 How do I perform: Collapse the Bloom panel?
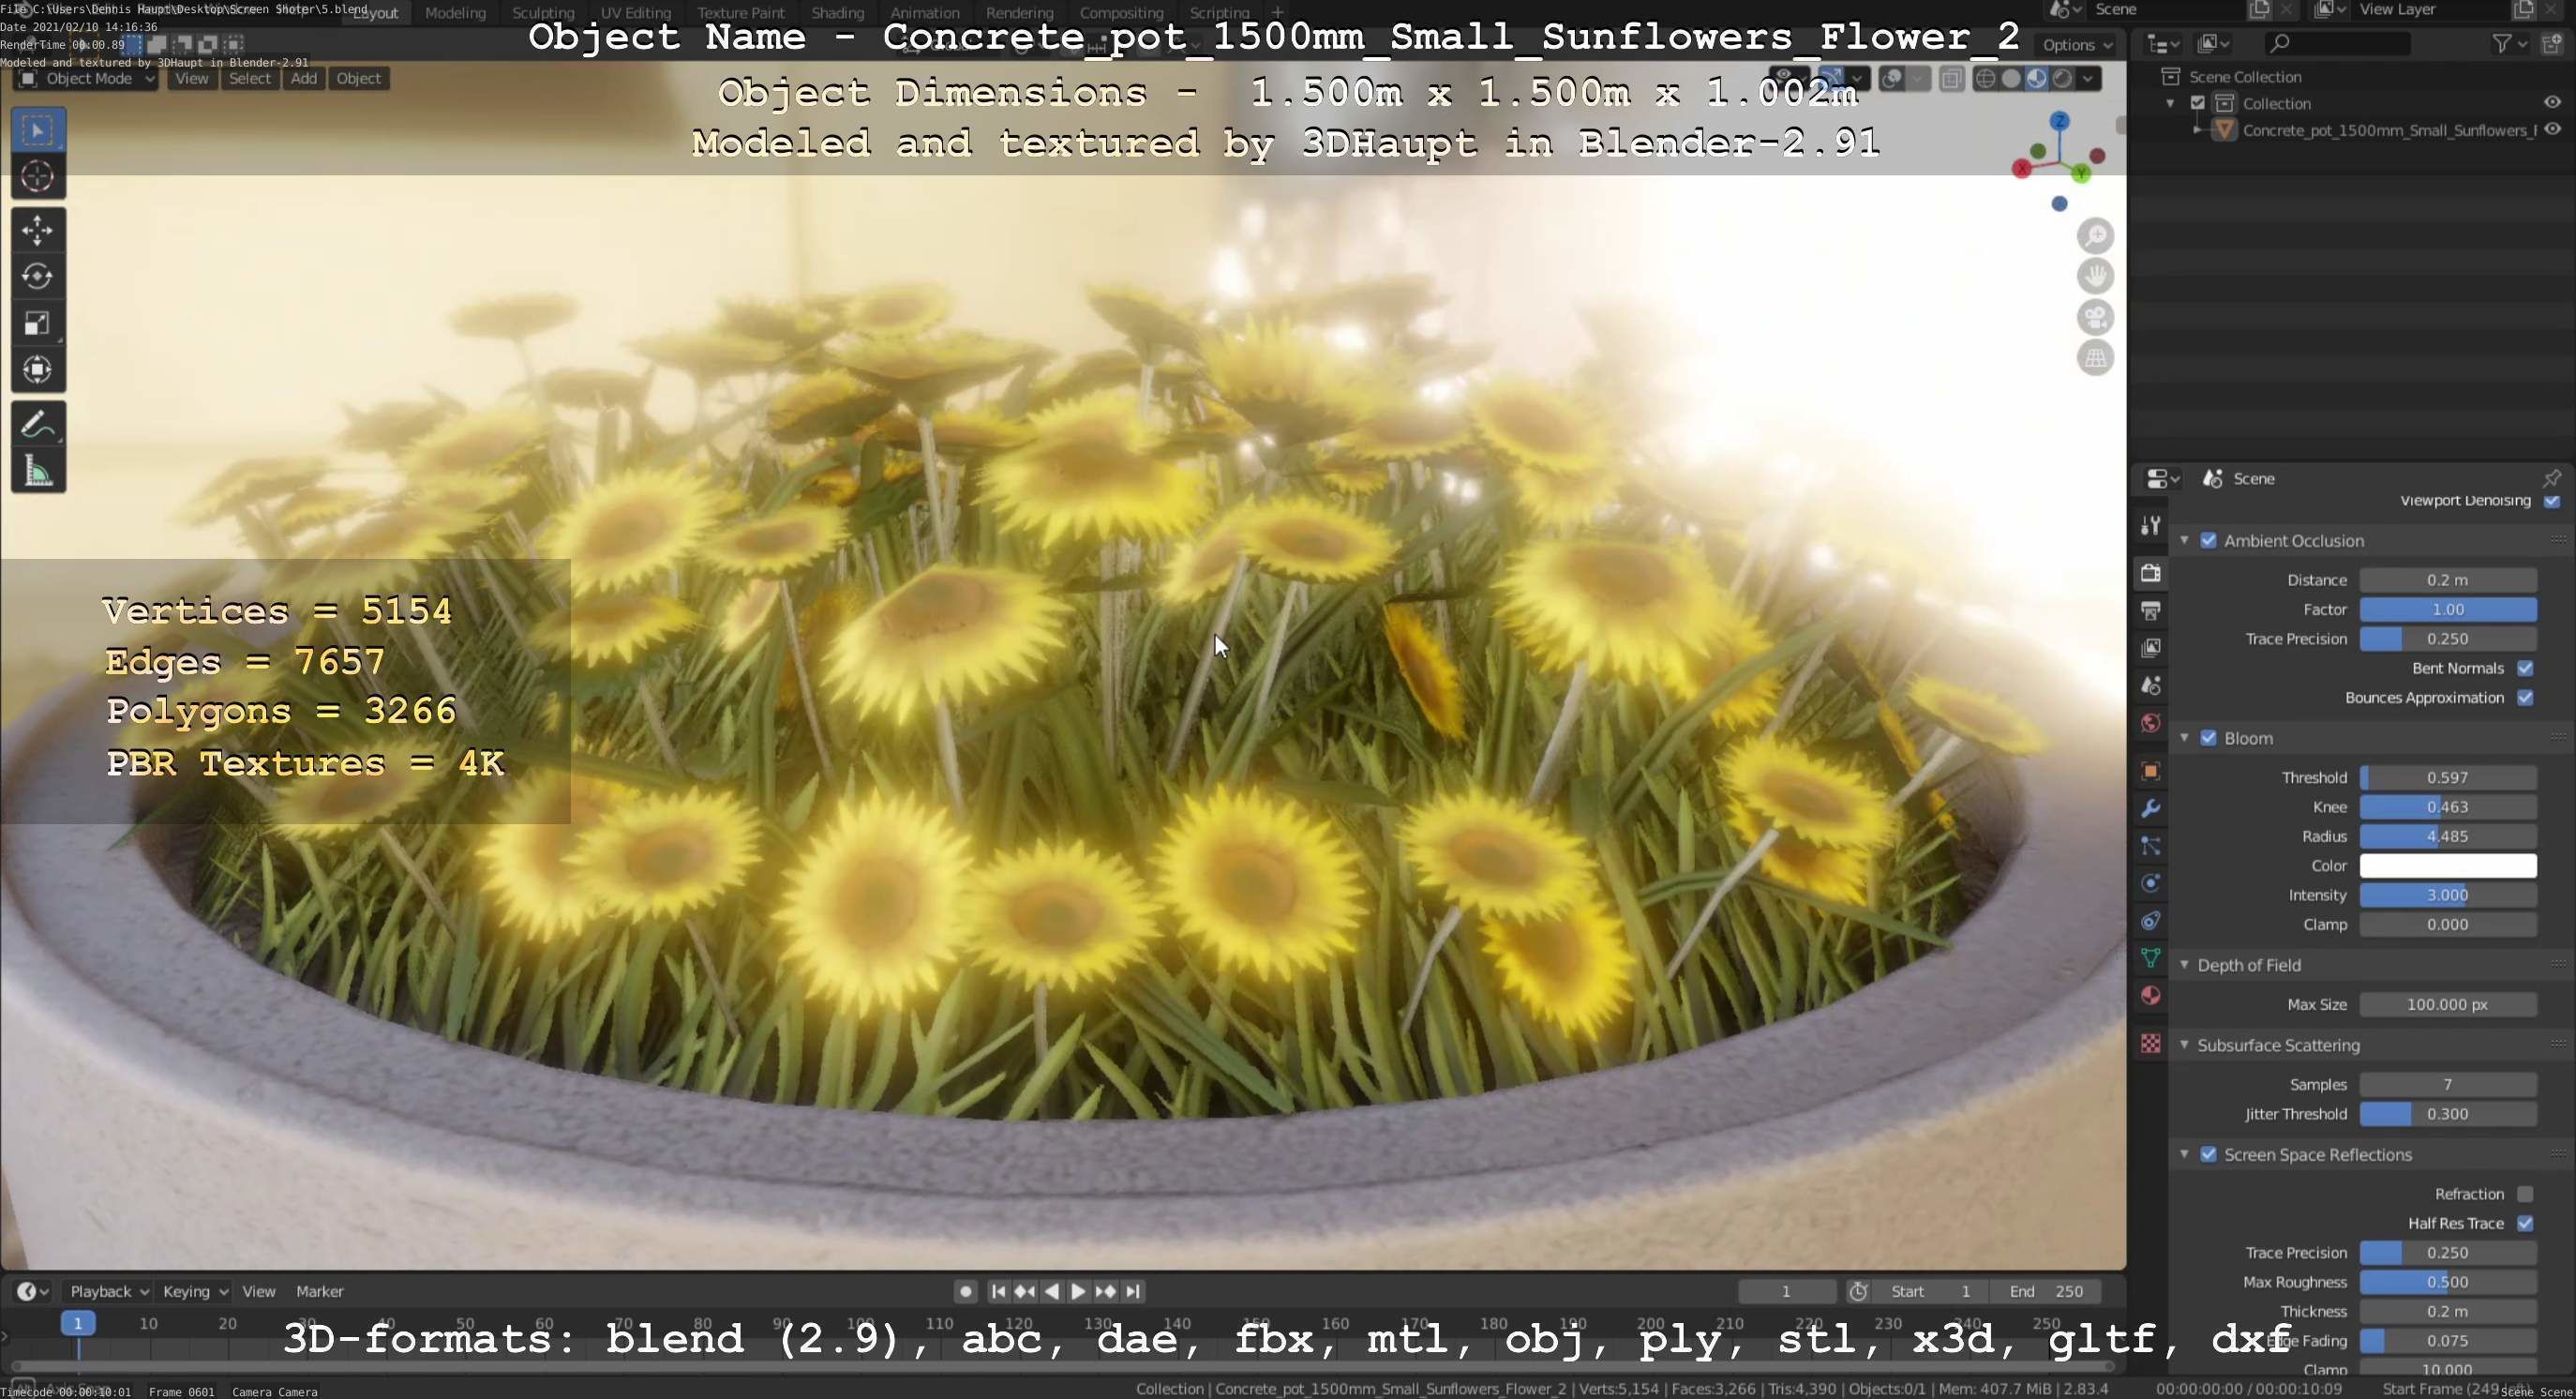tap(2184, 739)
